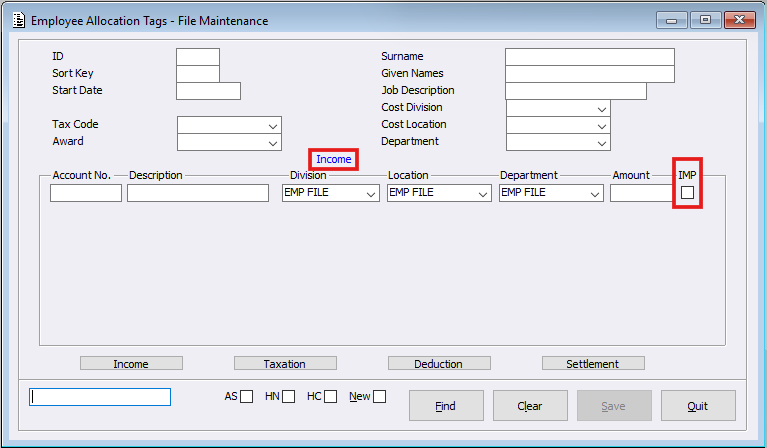Enable the AS checkbox
Viewport: 767px width, 448px height.
point(246,396)
